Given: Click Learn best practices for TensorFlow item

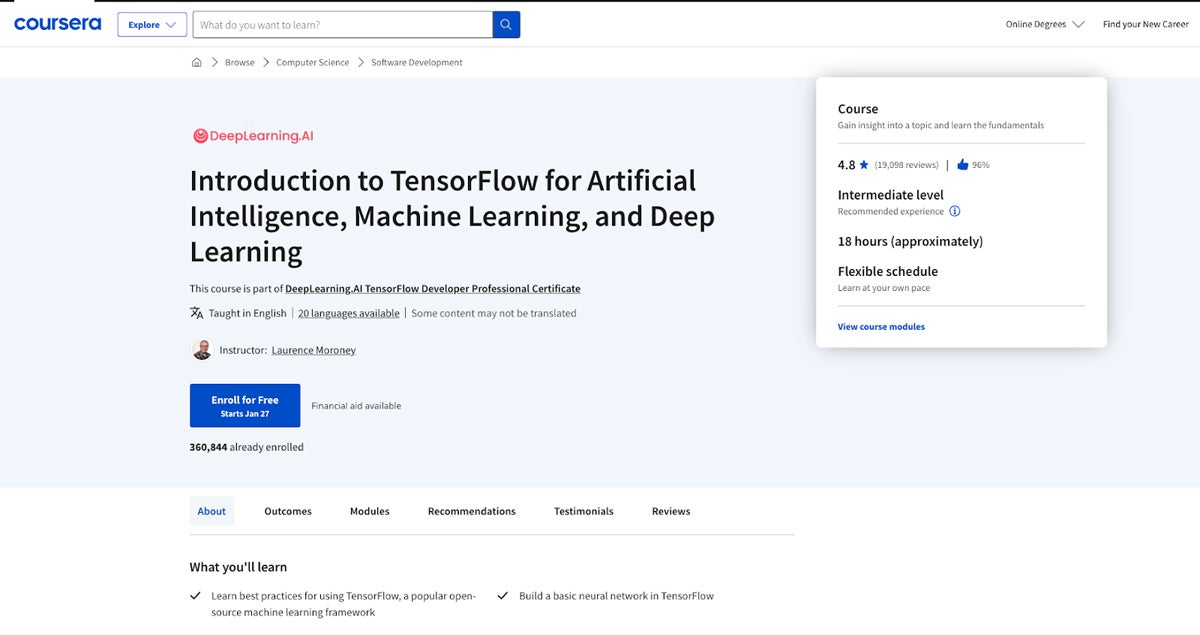Looking at the screenshot, I should click(x=344, y=604).
